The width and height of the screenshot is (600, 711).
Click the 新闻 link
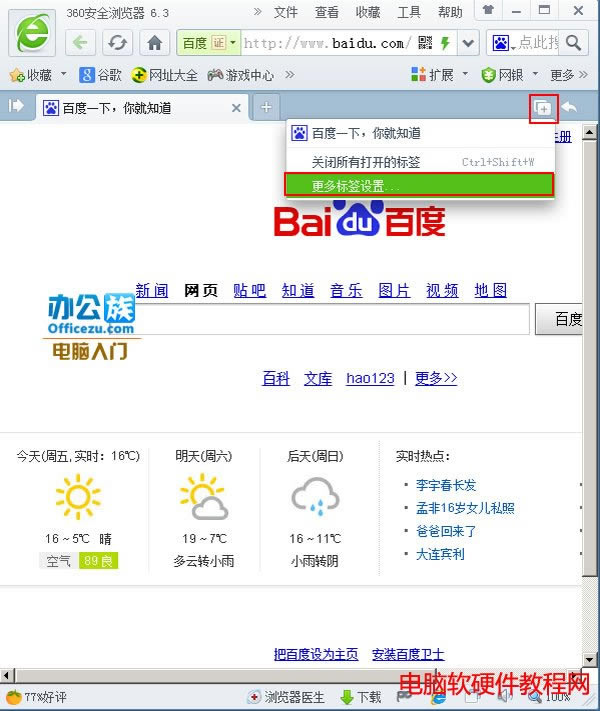point(152,290)
